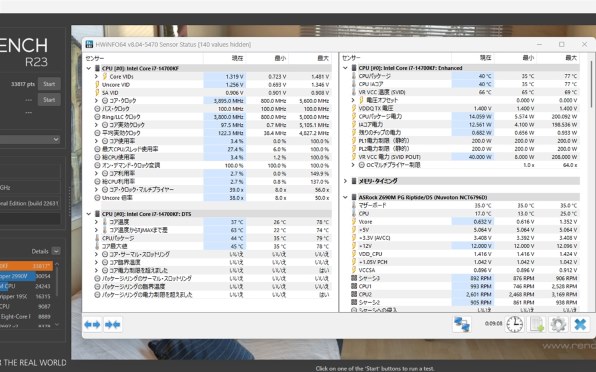Image resolution: width=596 pixels, height=372 pixels.
Task: Expand the Core VIDs row
Action: coord(96,76)
